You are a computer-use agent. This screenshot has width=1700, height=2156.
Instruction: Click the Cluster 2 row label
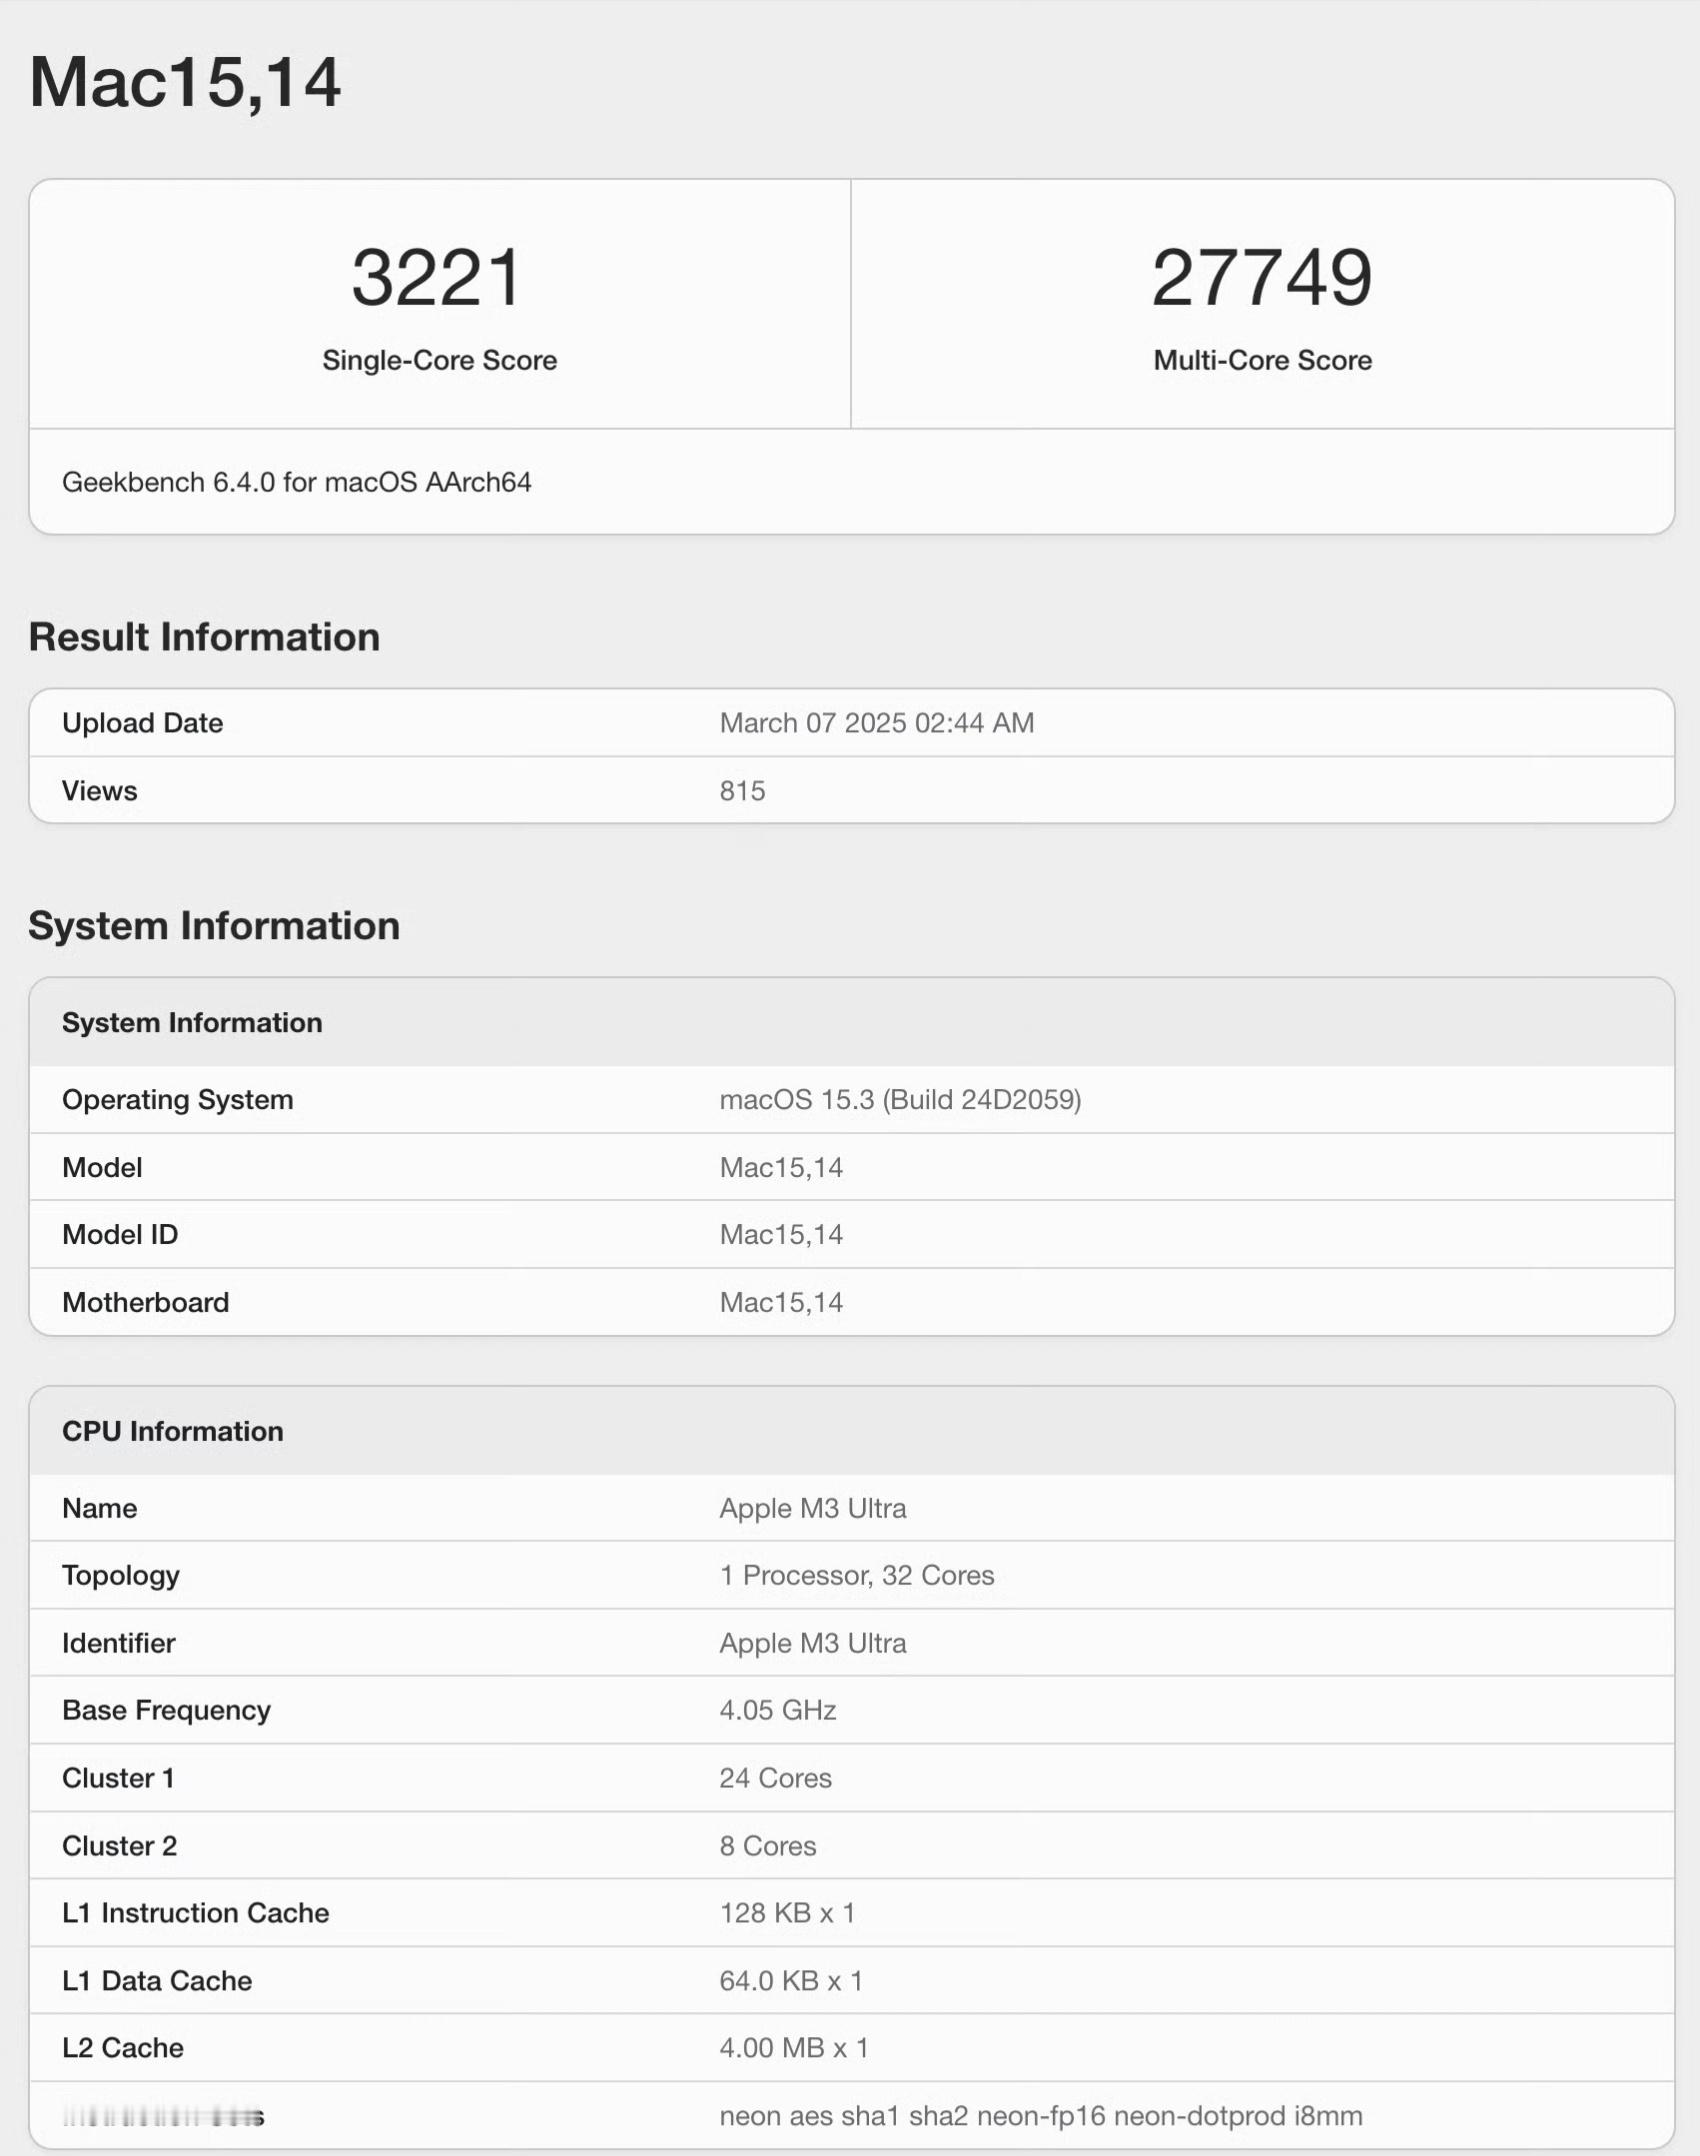coord(119,1846)
